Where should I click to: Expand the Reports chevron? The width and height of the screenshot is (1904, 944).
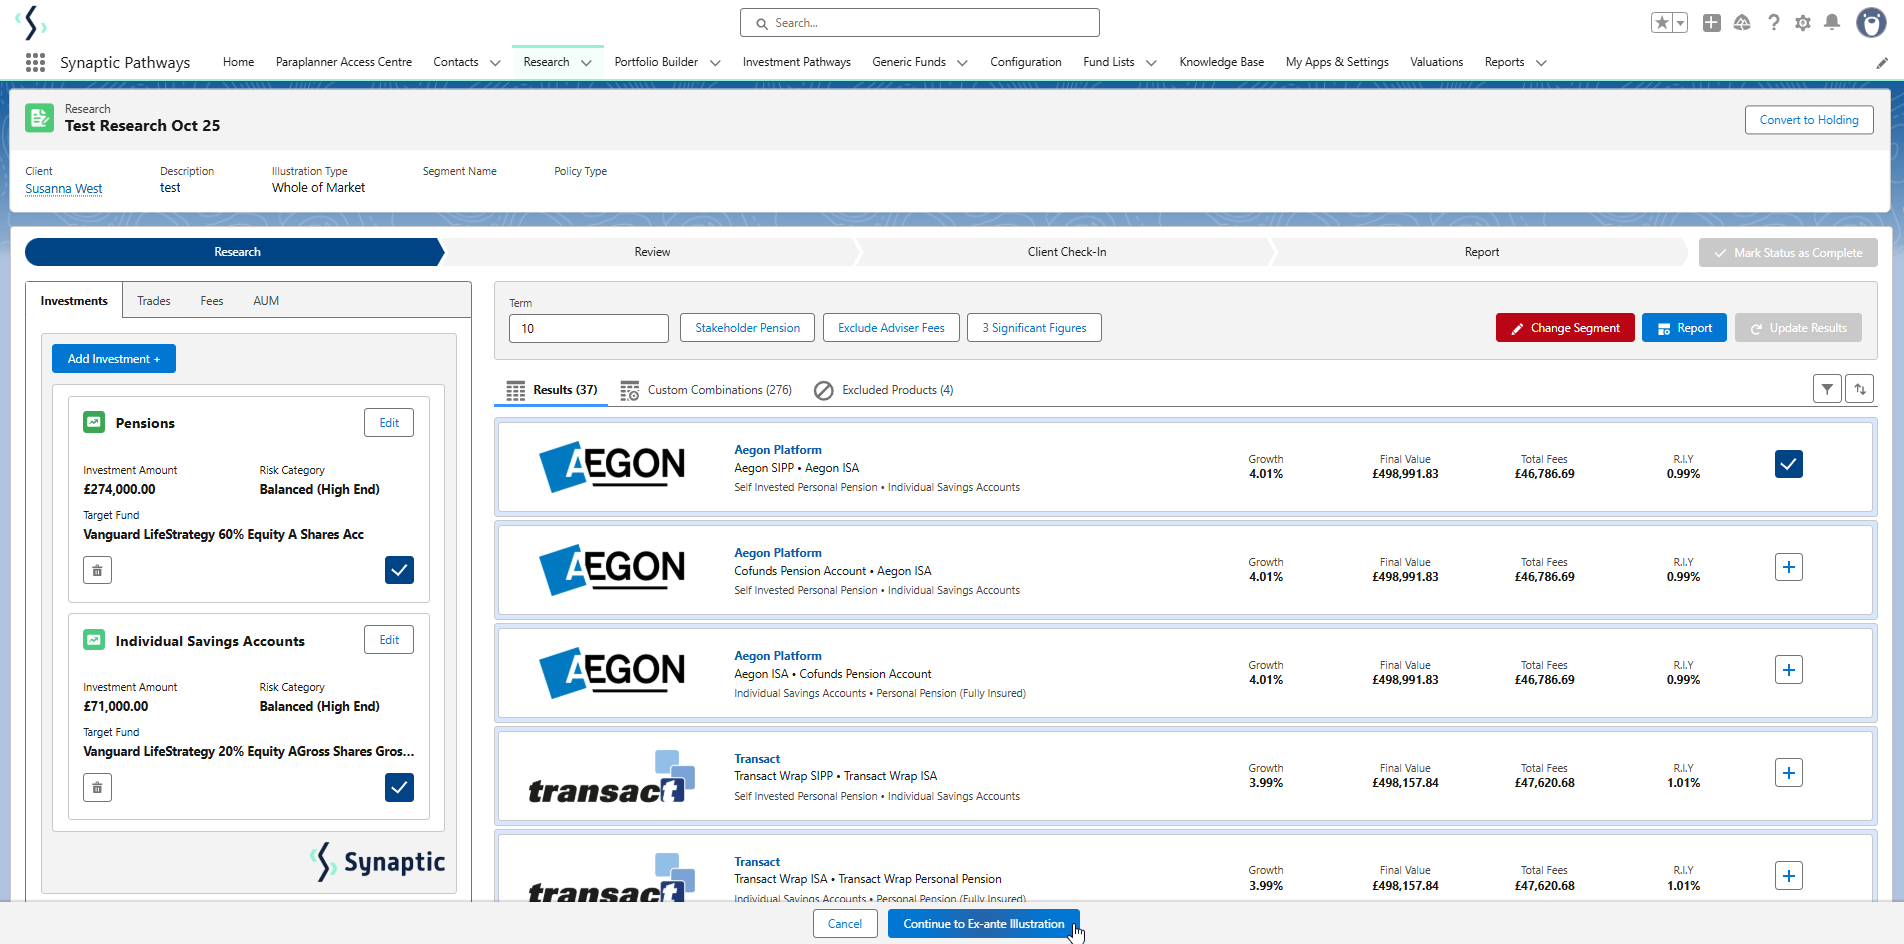click(x=1541, y=63)
